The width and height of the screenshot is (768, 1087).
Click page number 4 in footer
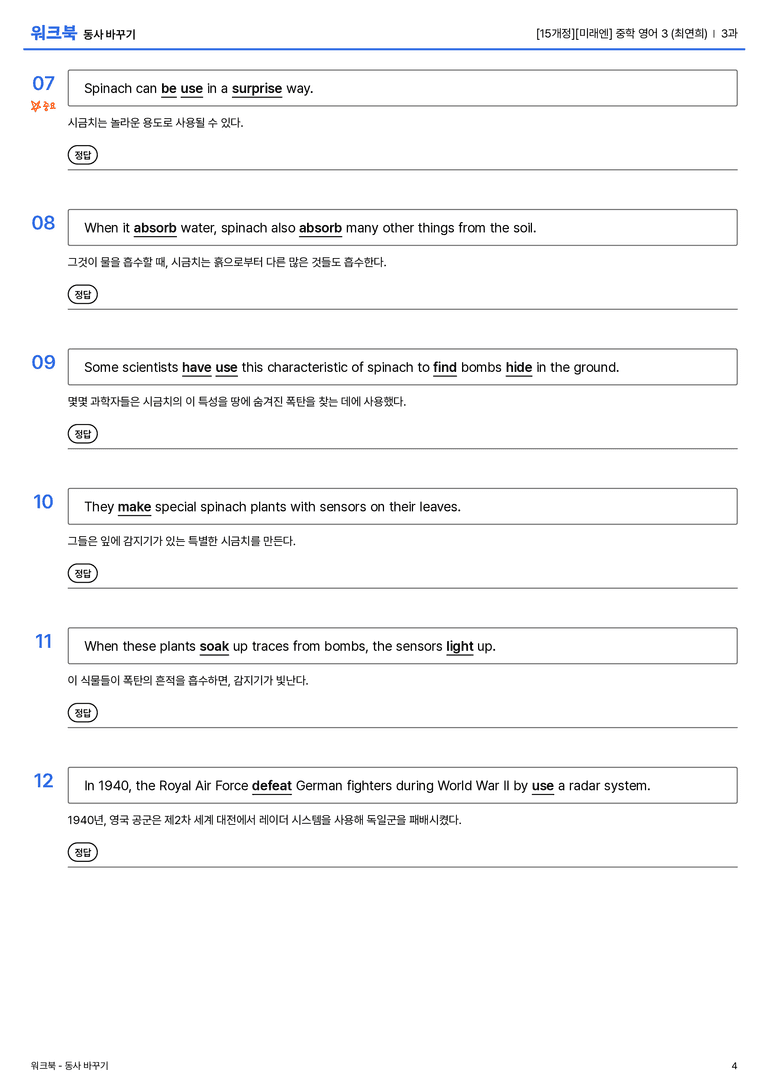click(734, 1066)
